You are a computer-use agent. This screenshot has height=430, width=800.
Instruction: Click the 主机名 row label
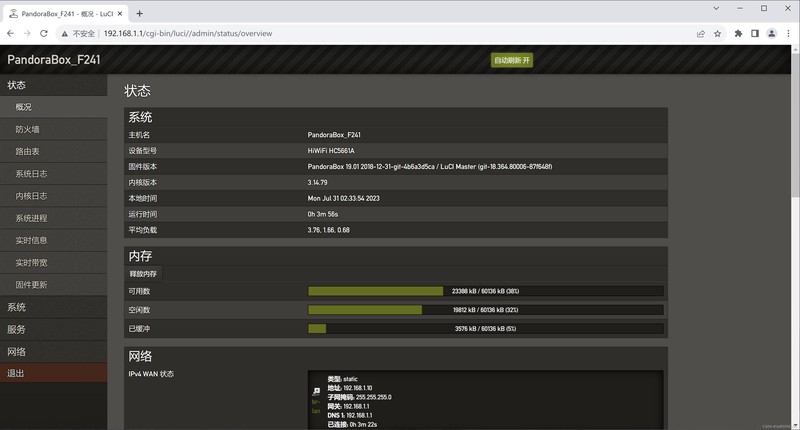139,135
